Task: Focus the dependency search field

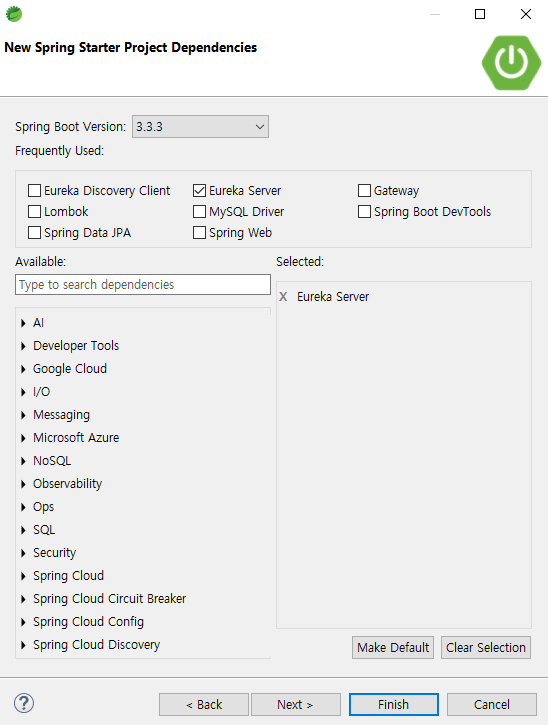Action: click(143, 284)
